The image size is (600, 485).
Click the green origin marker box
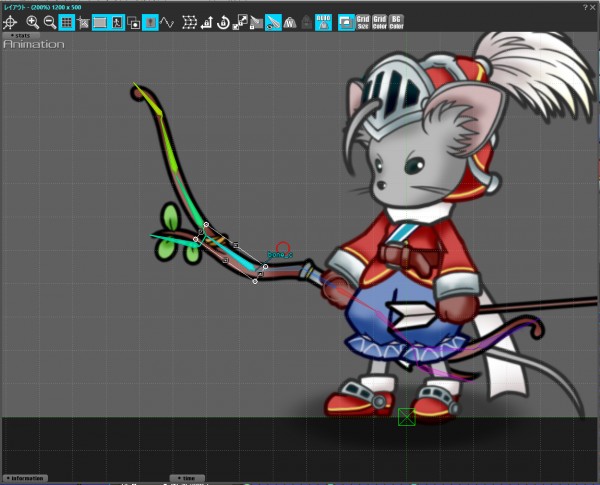coord(406,417)
